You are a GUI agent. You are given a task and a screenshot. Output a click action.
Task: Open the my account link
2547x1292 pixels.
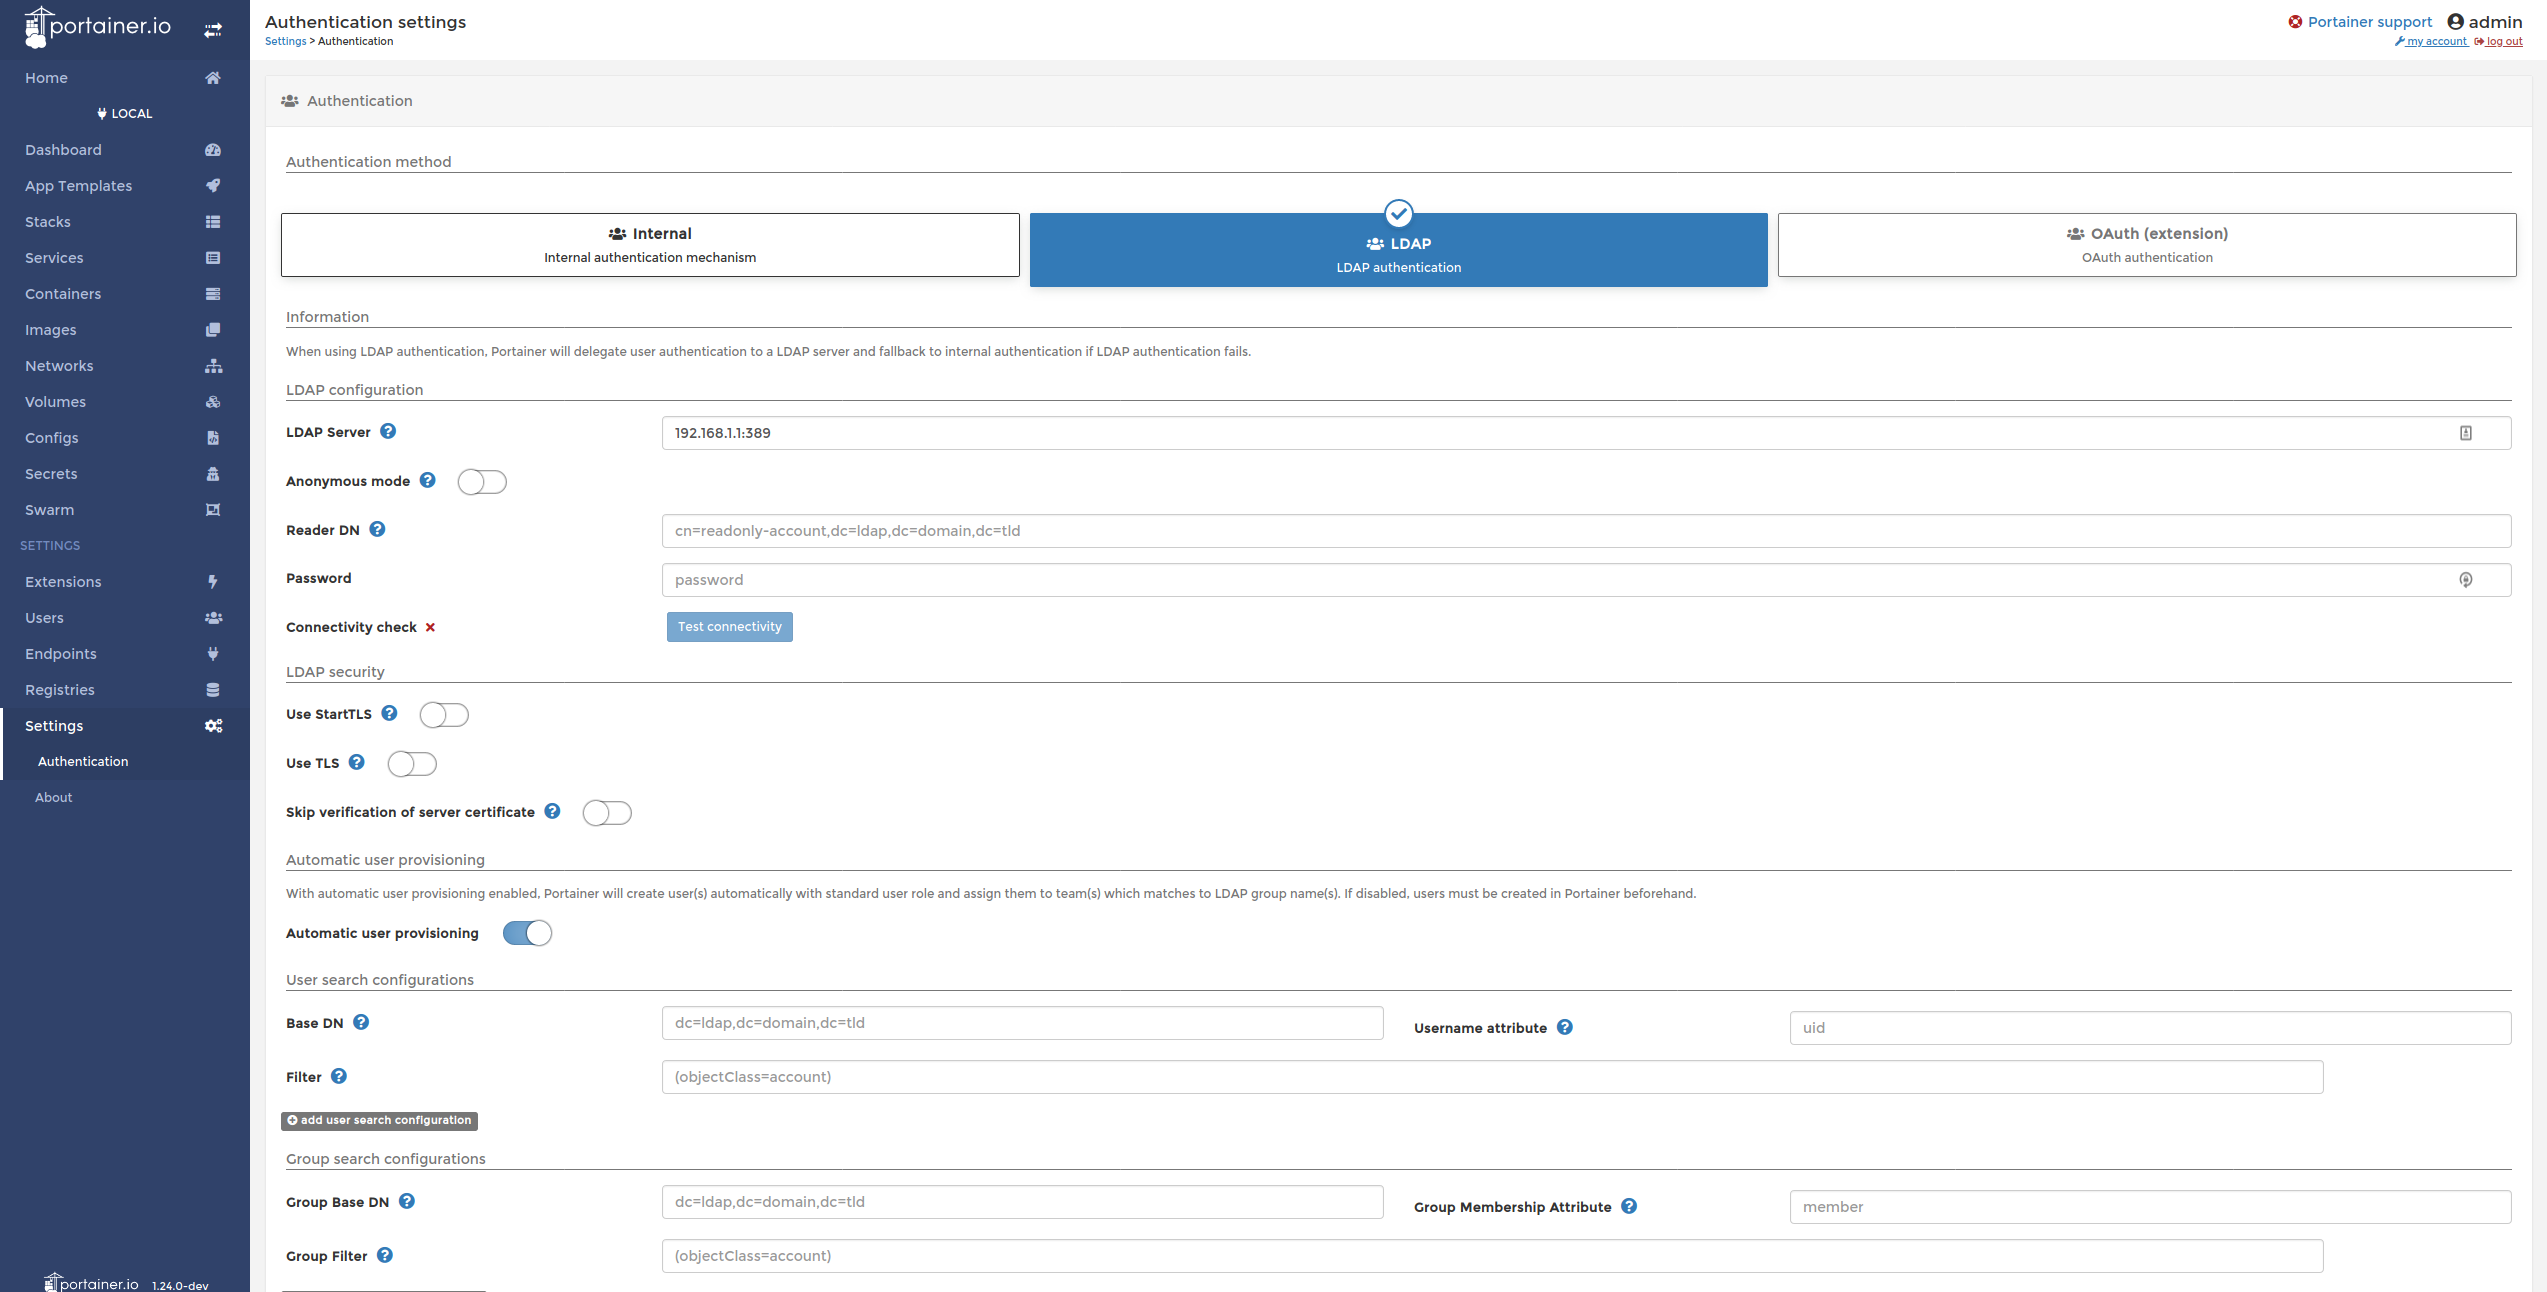(x=2431, y=42)
